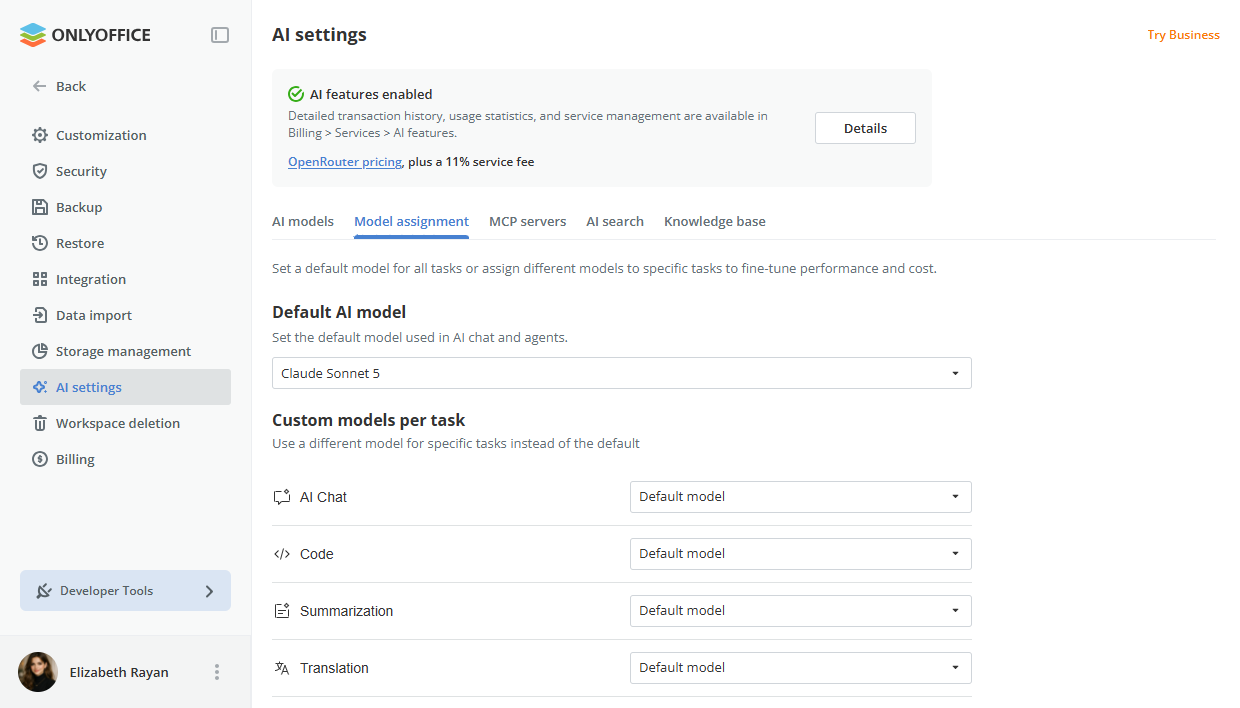Switch to the AI models tab
This screenshot has width=1240, height=708.
[303, 221]
